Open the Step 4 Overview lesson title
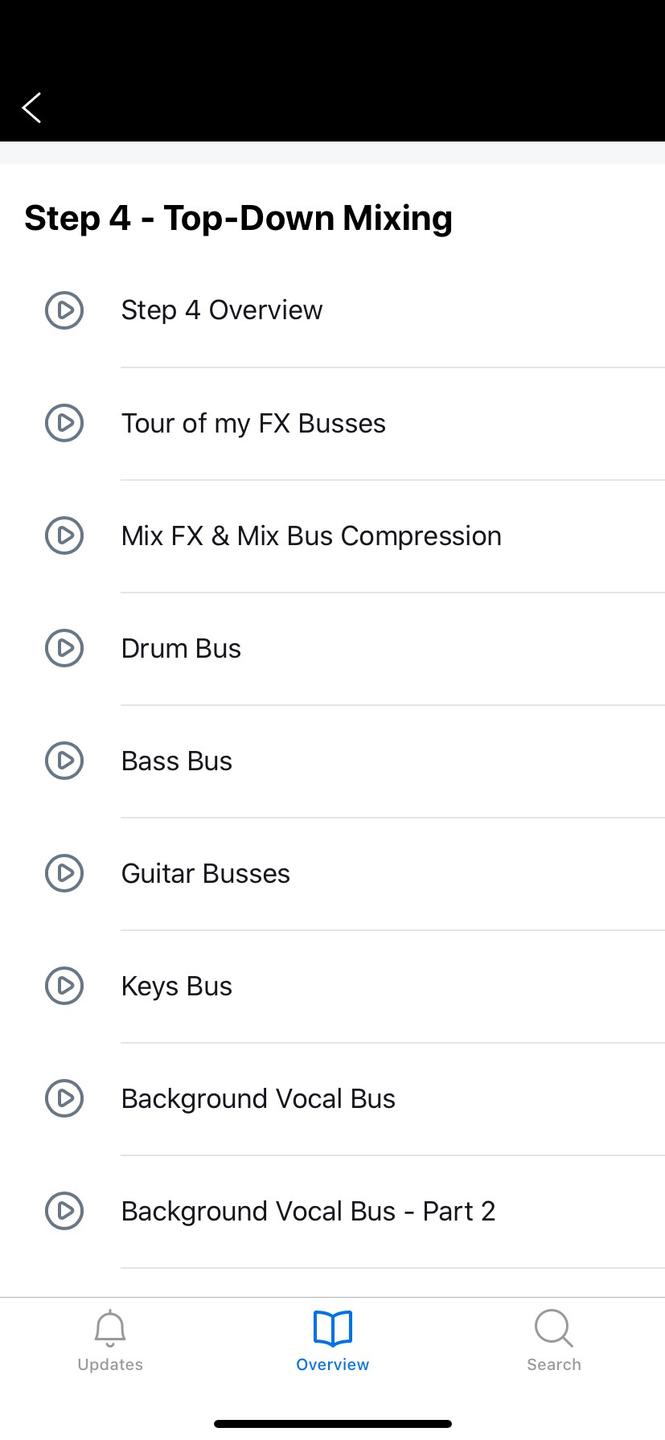665x1440 pixels. point(222,310)
